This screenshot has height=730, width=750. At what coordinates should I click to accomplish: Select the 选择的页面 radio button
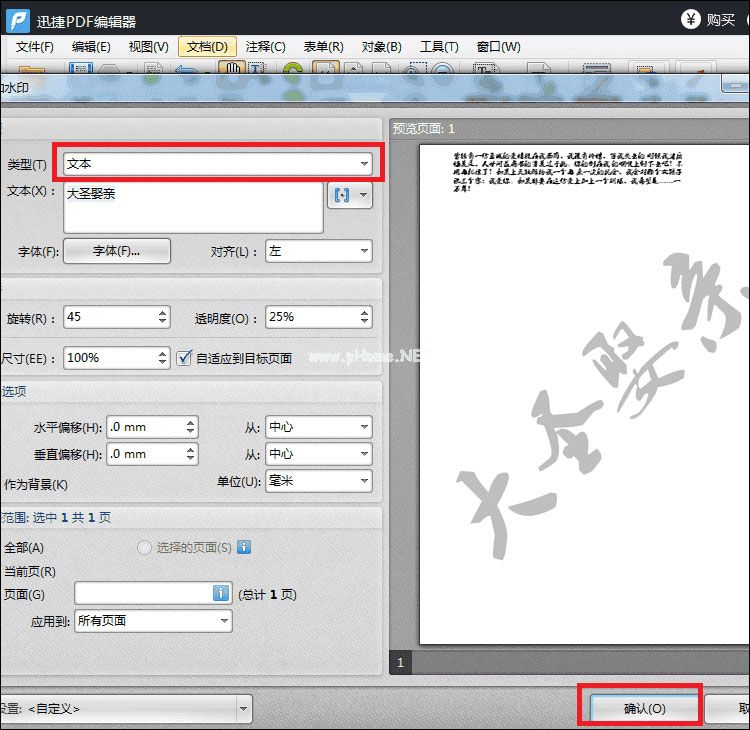tap(145, 548)
